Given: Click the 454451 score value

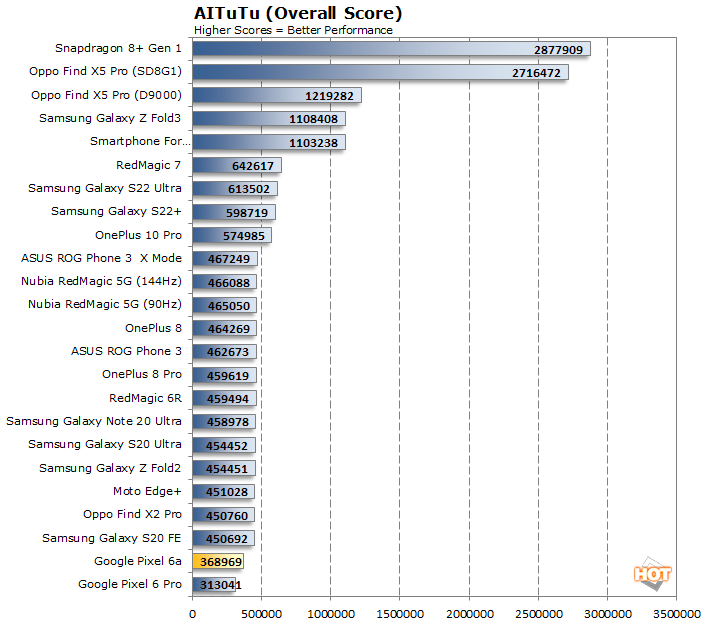Looking at the screenshot, I should coord(227,469).
